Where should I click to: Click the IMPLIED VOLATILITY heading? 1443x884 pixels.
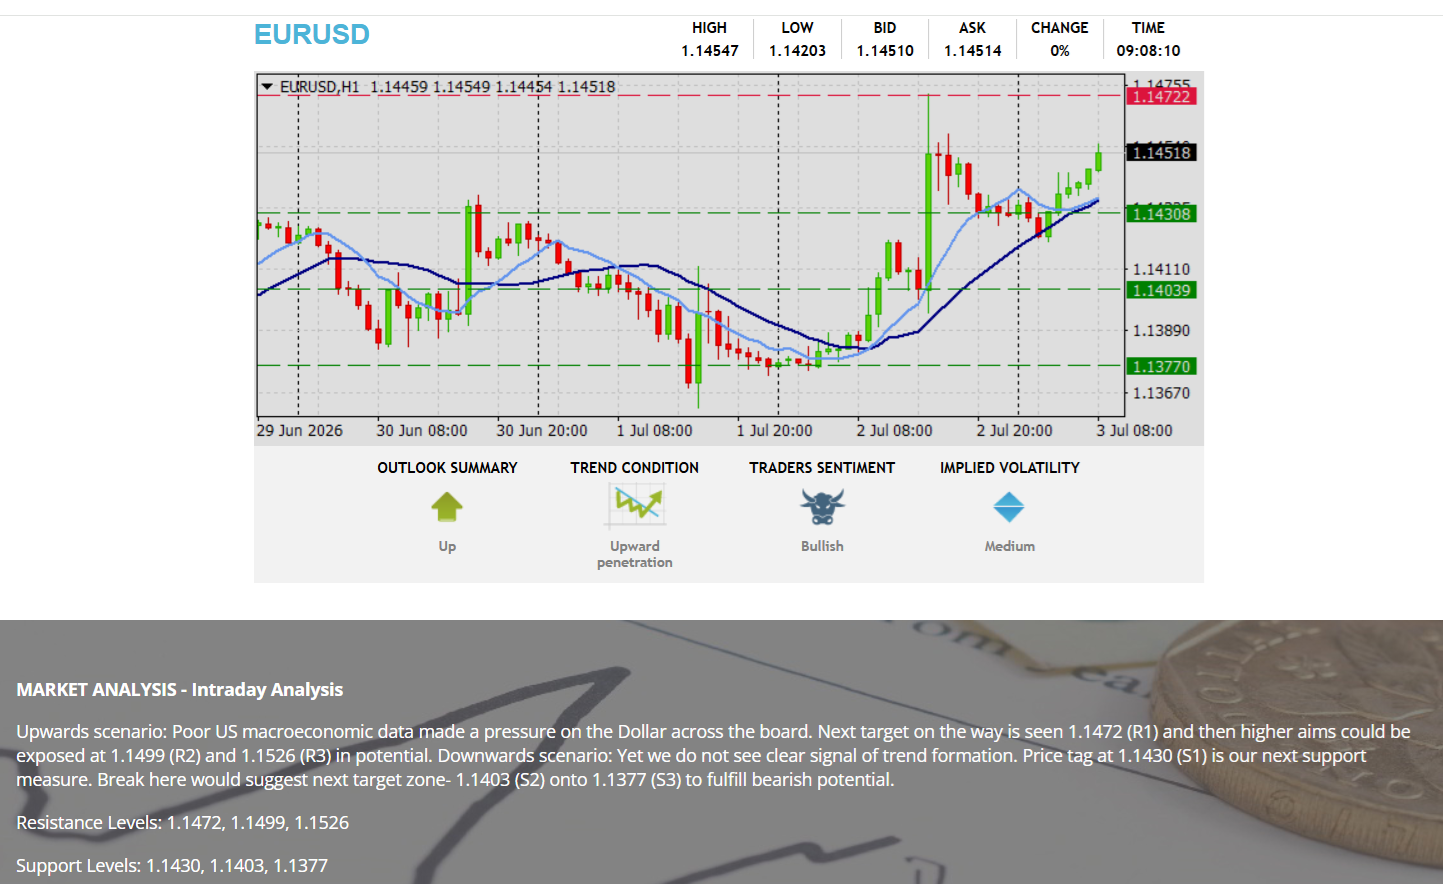coord(1010,468)
